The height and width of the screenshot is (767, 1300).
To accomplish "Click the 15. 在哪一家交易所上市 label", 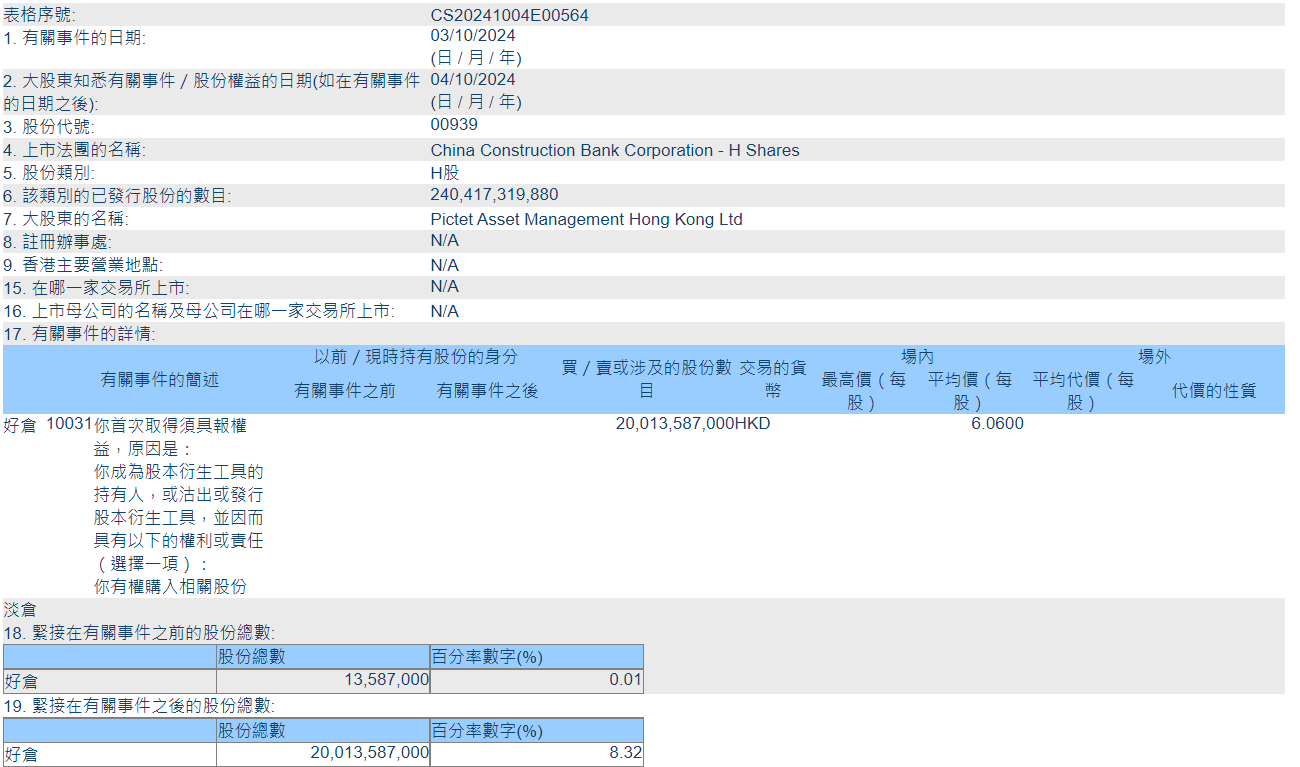I will pyautogui.click(x=97, y=288).
